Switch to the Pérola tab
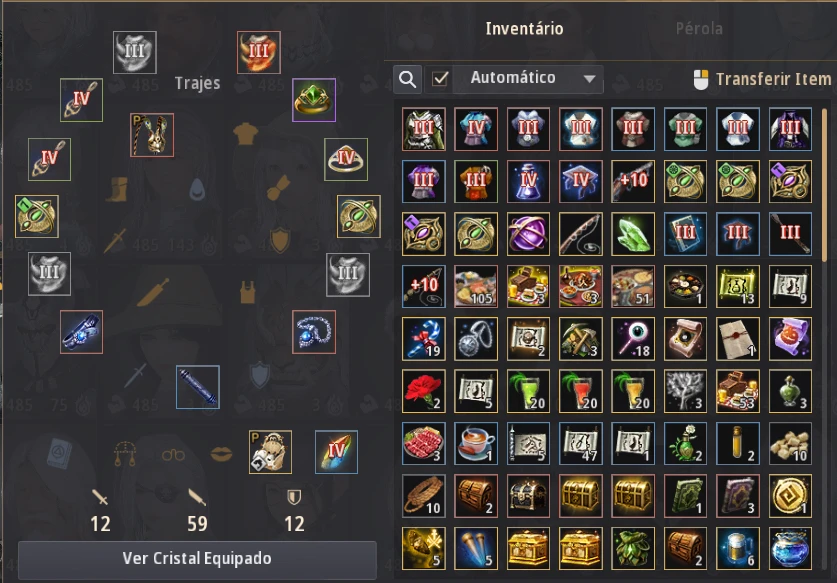 [x=699, y=29]
